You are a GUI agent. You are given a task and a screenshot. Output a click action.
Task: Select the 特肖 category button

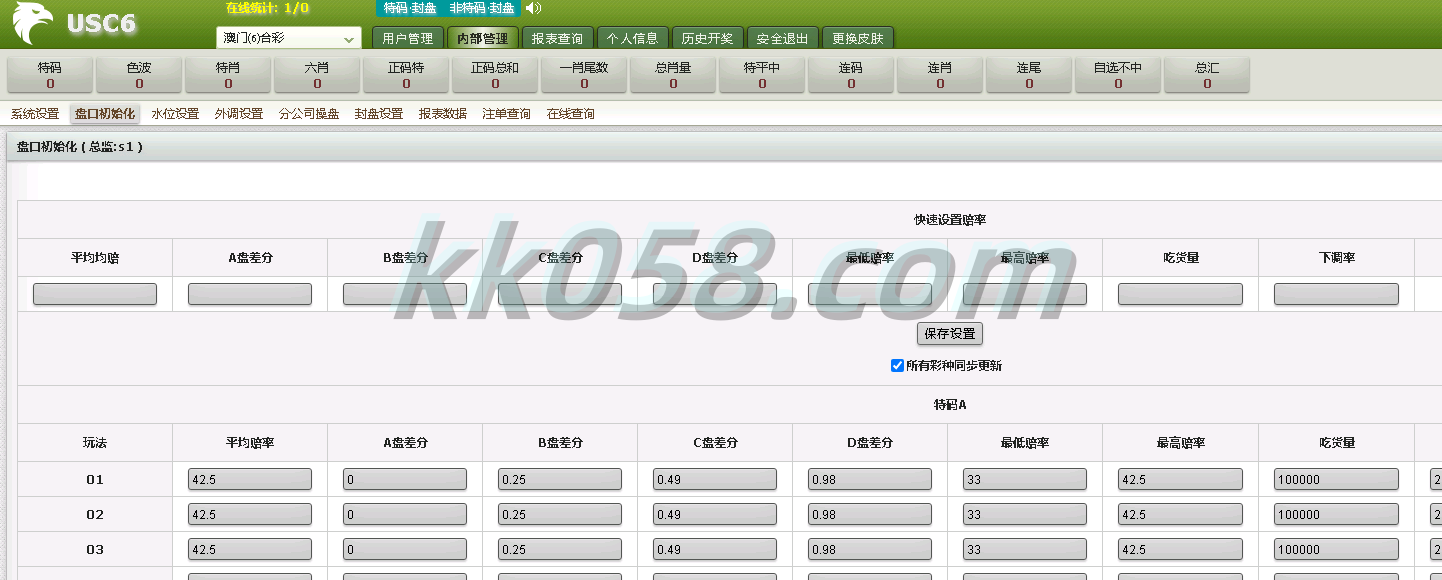click(x=228, y=75)
